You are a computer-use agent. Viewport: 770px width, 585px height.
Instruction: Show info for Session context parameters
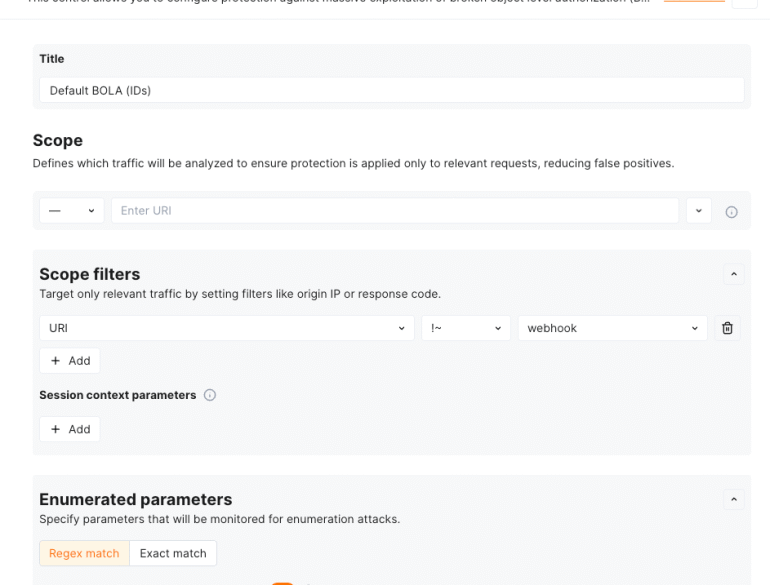pos(210,395)
